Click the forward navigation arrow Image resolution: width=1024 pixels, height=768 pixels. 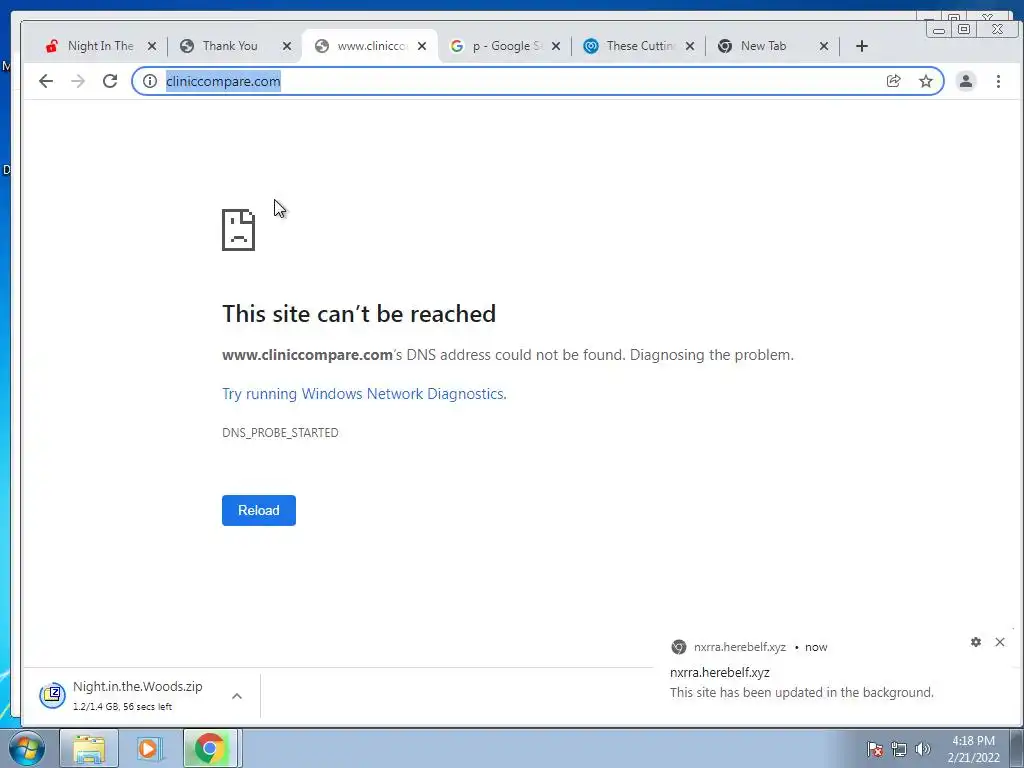pyautogui.click(x=78, y=81)
